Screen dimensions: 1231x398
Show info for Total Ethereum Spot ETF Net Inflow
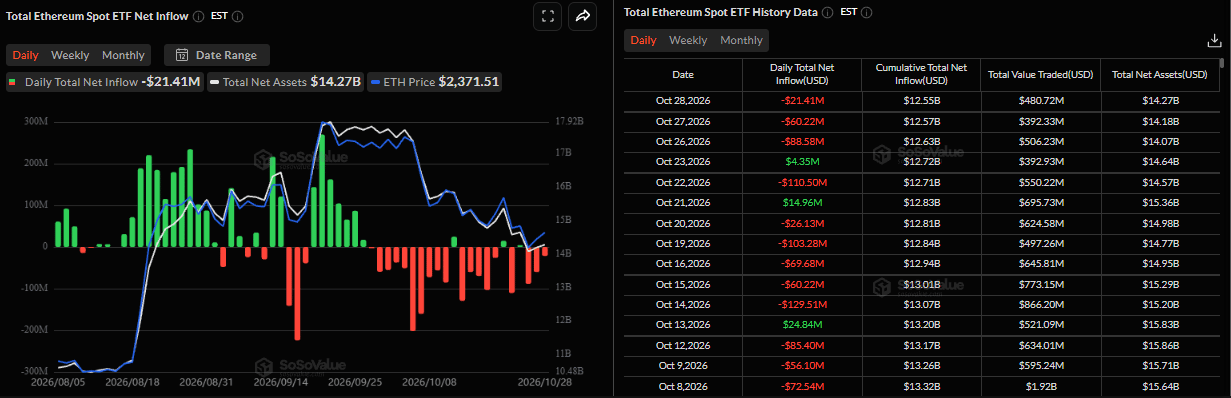point(198,17)
